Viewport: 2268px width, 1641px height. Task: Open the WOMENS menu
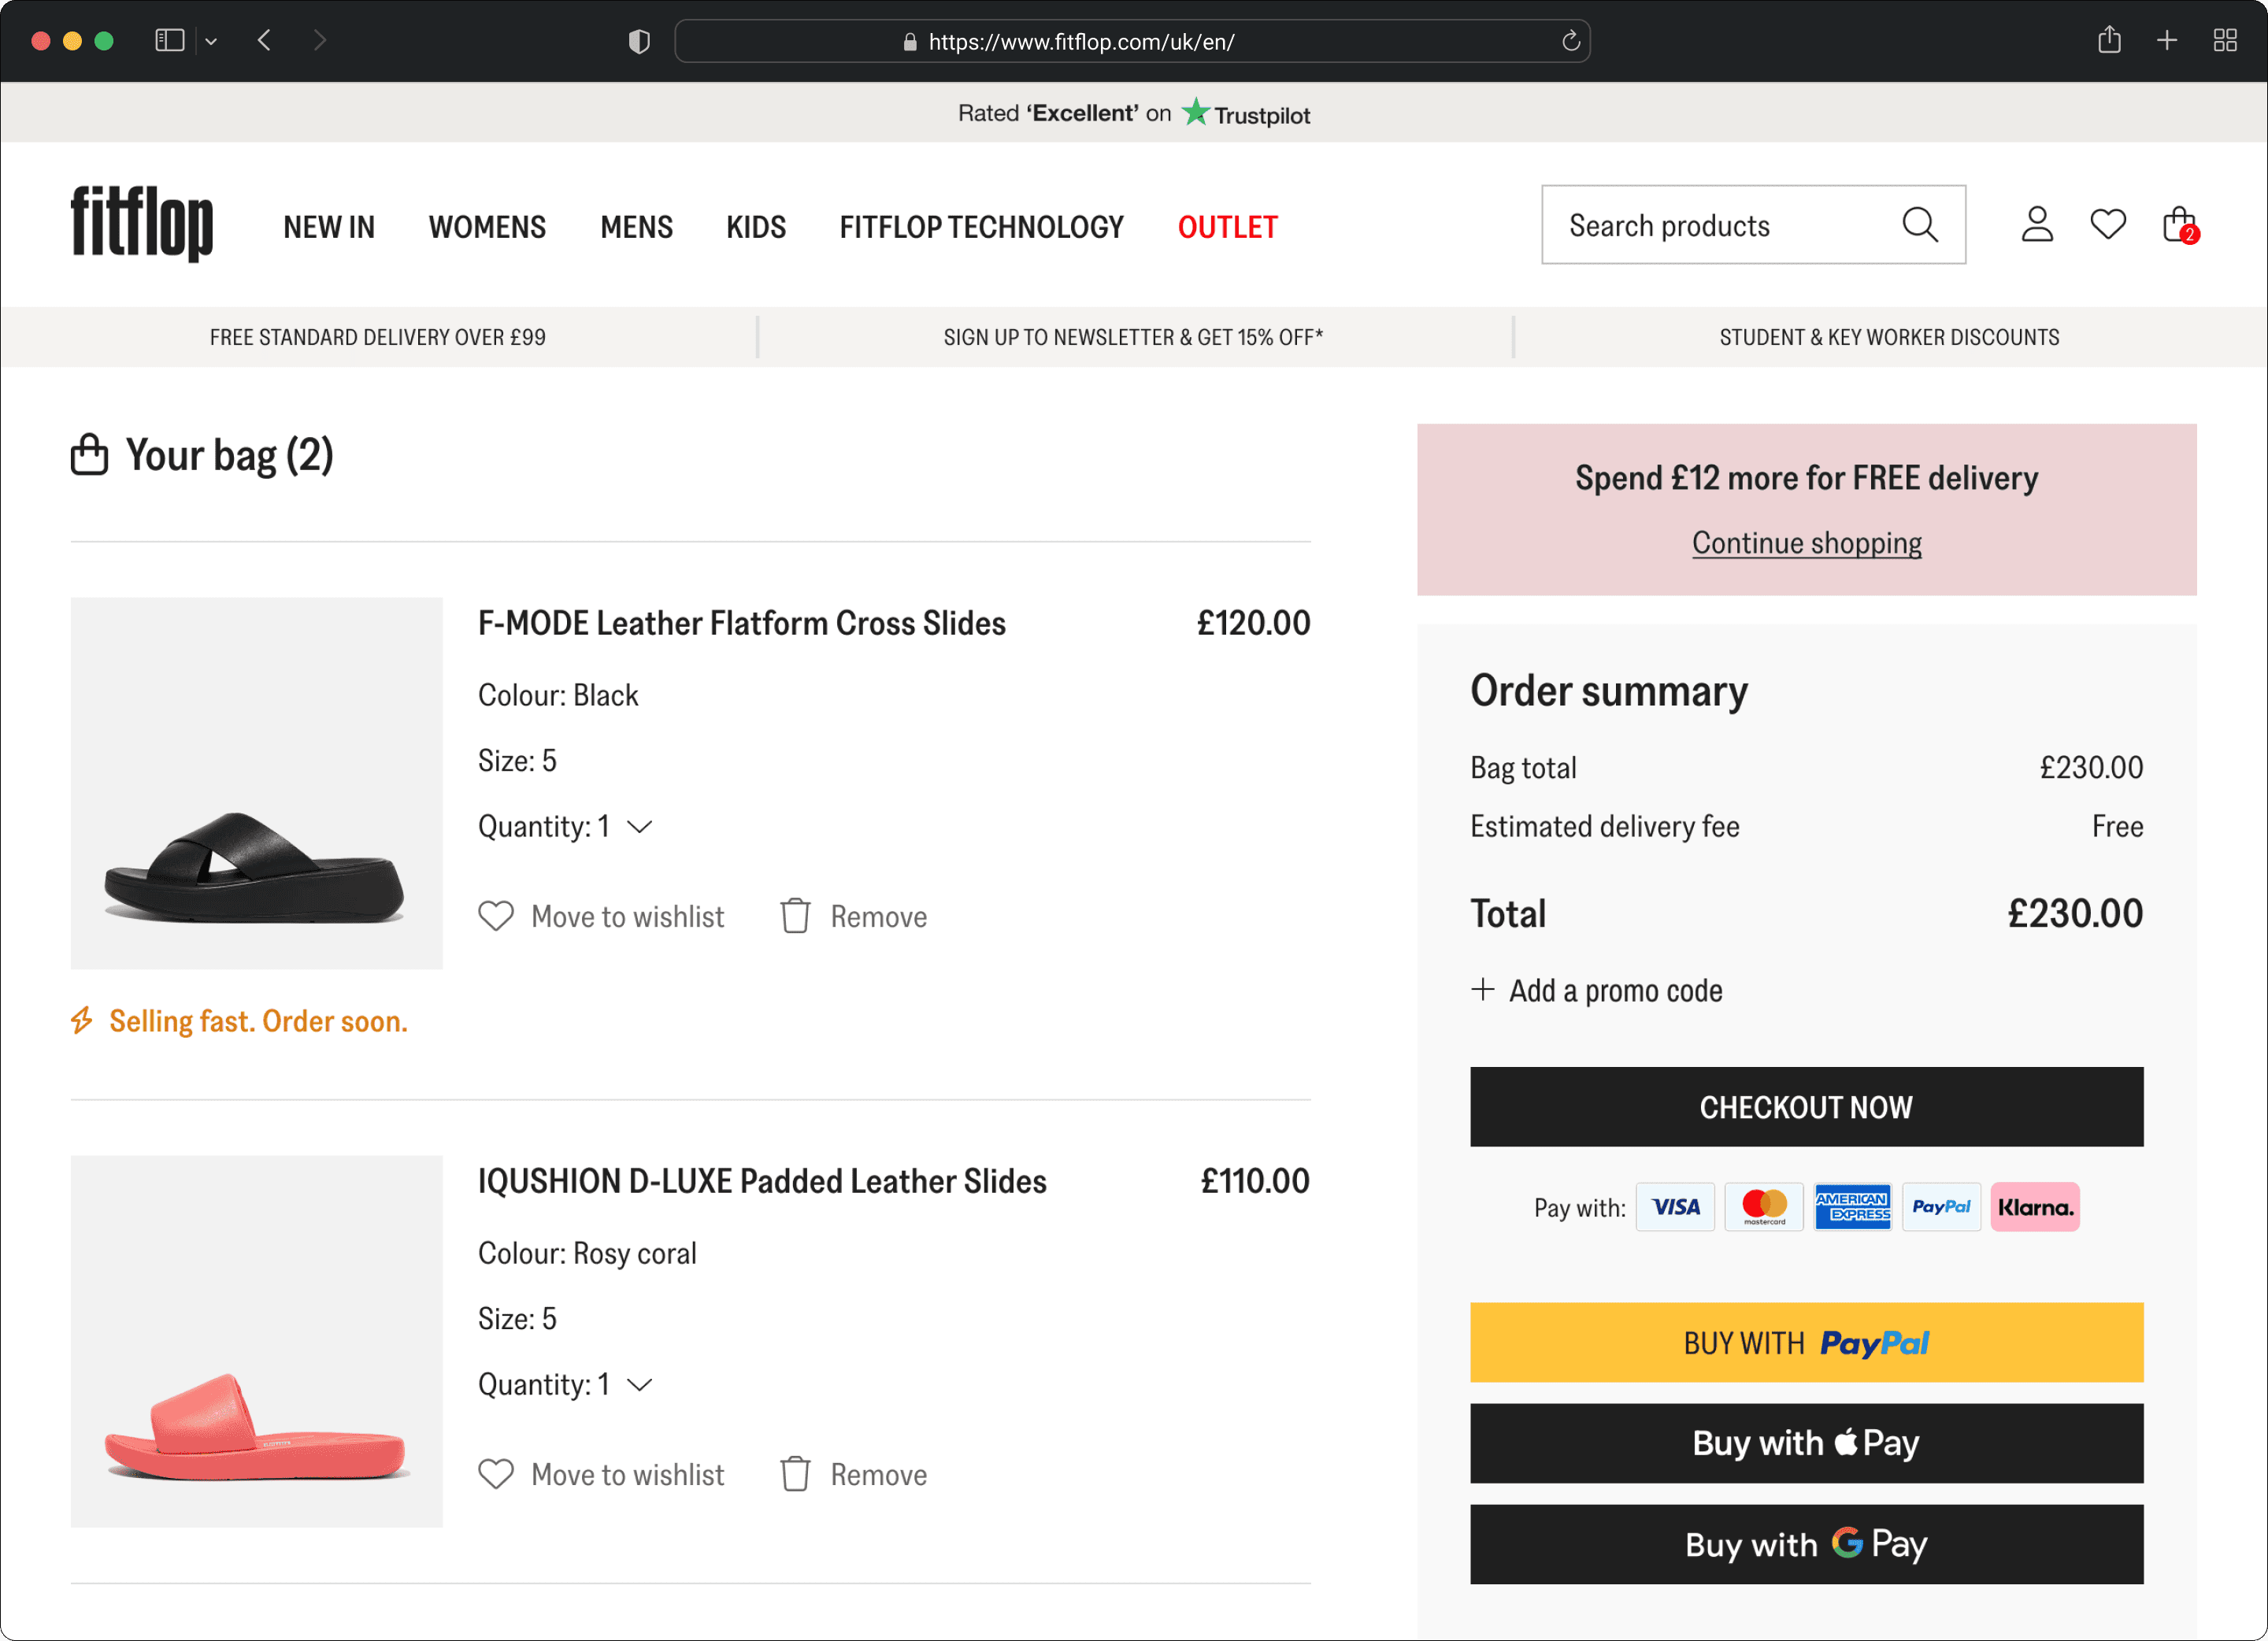tap(487, 227)
